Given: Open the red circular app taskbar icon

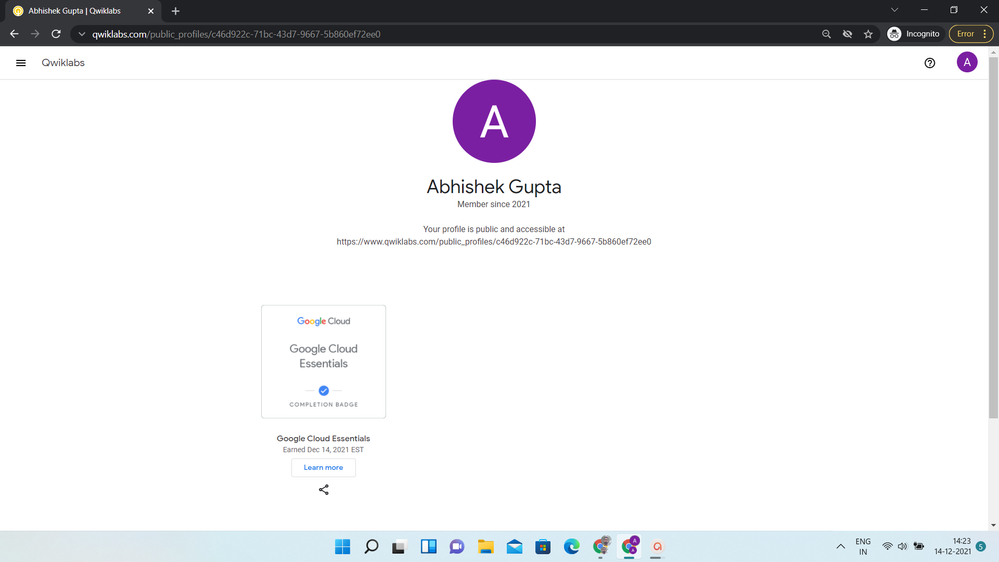Looking at the screenshot, I should tap(658, 546).
